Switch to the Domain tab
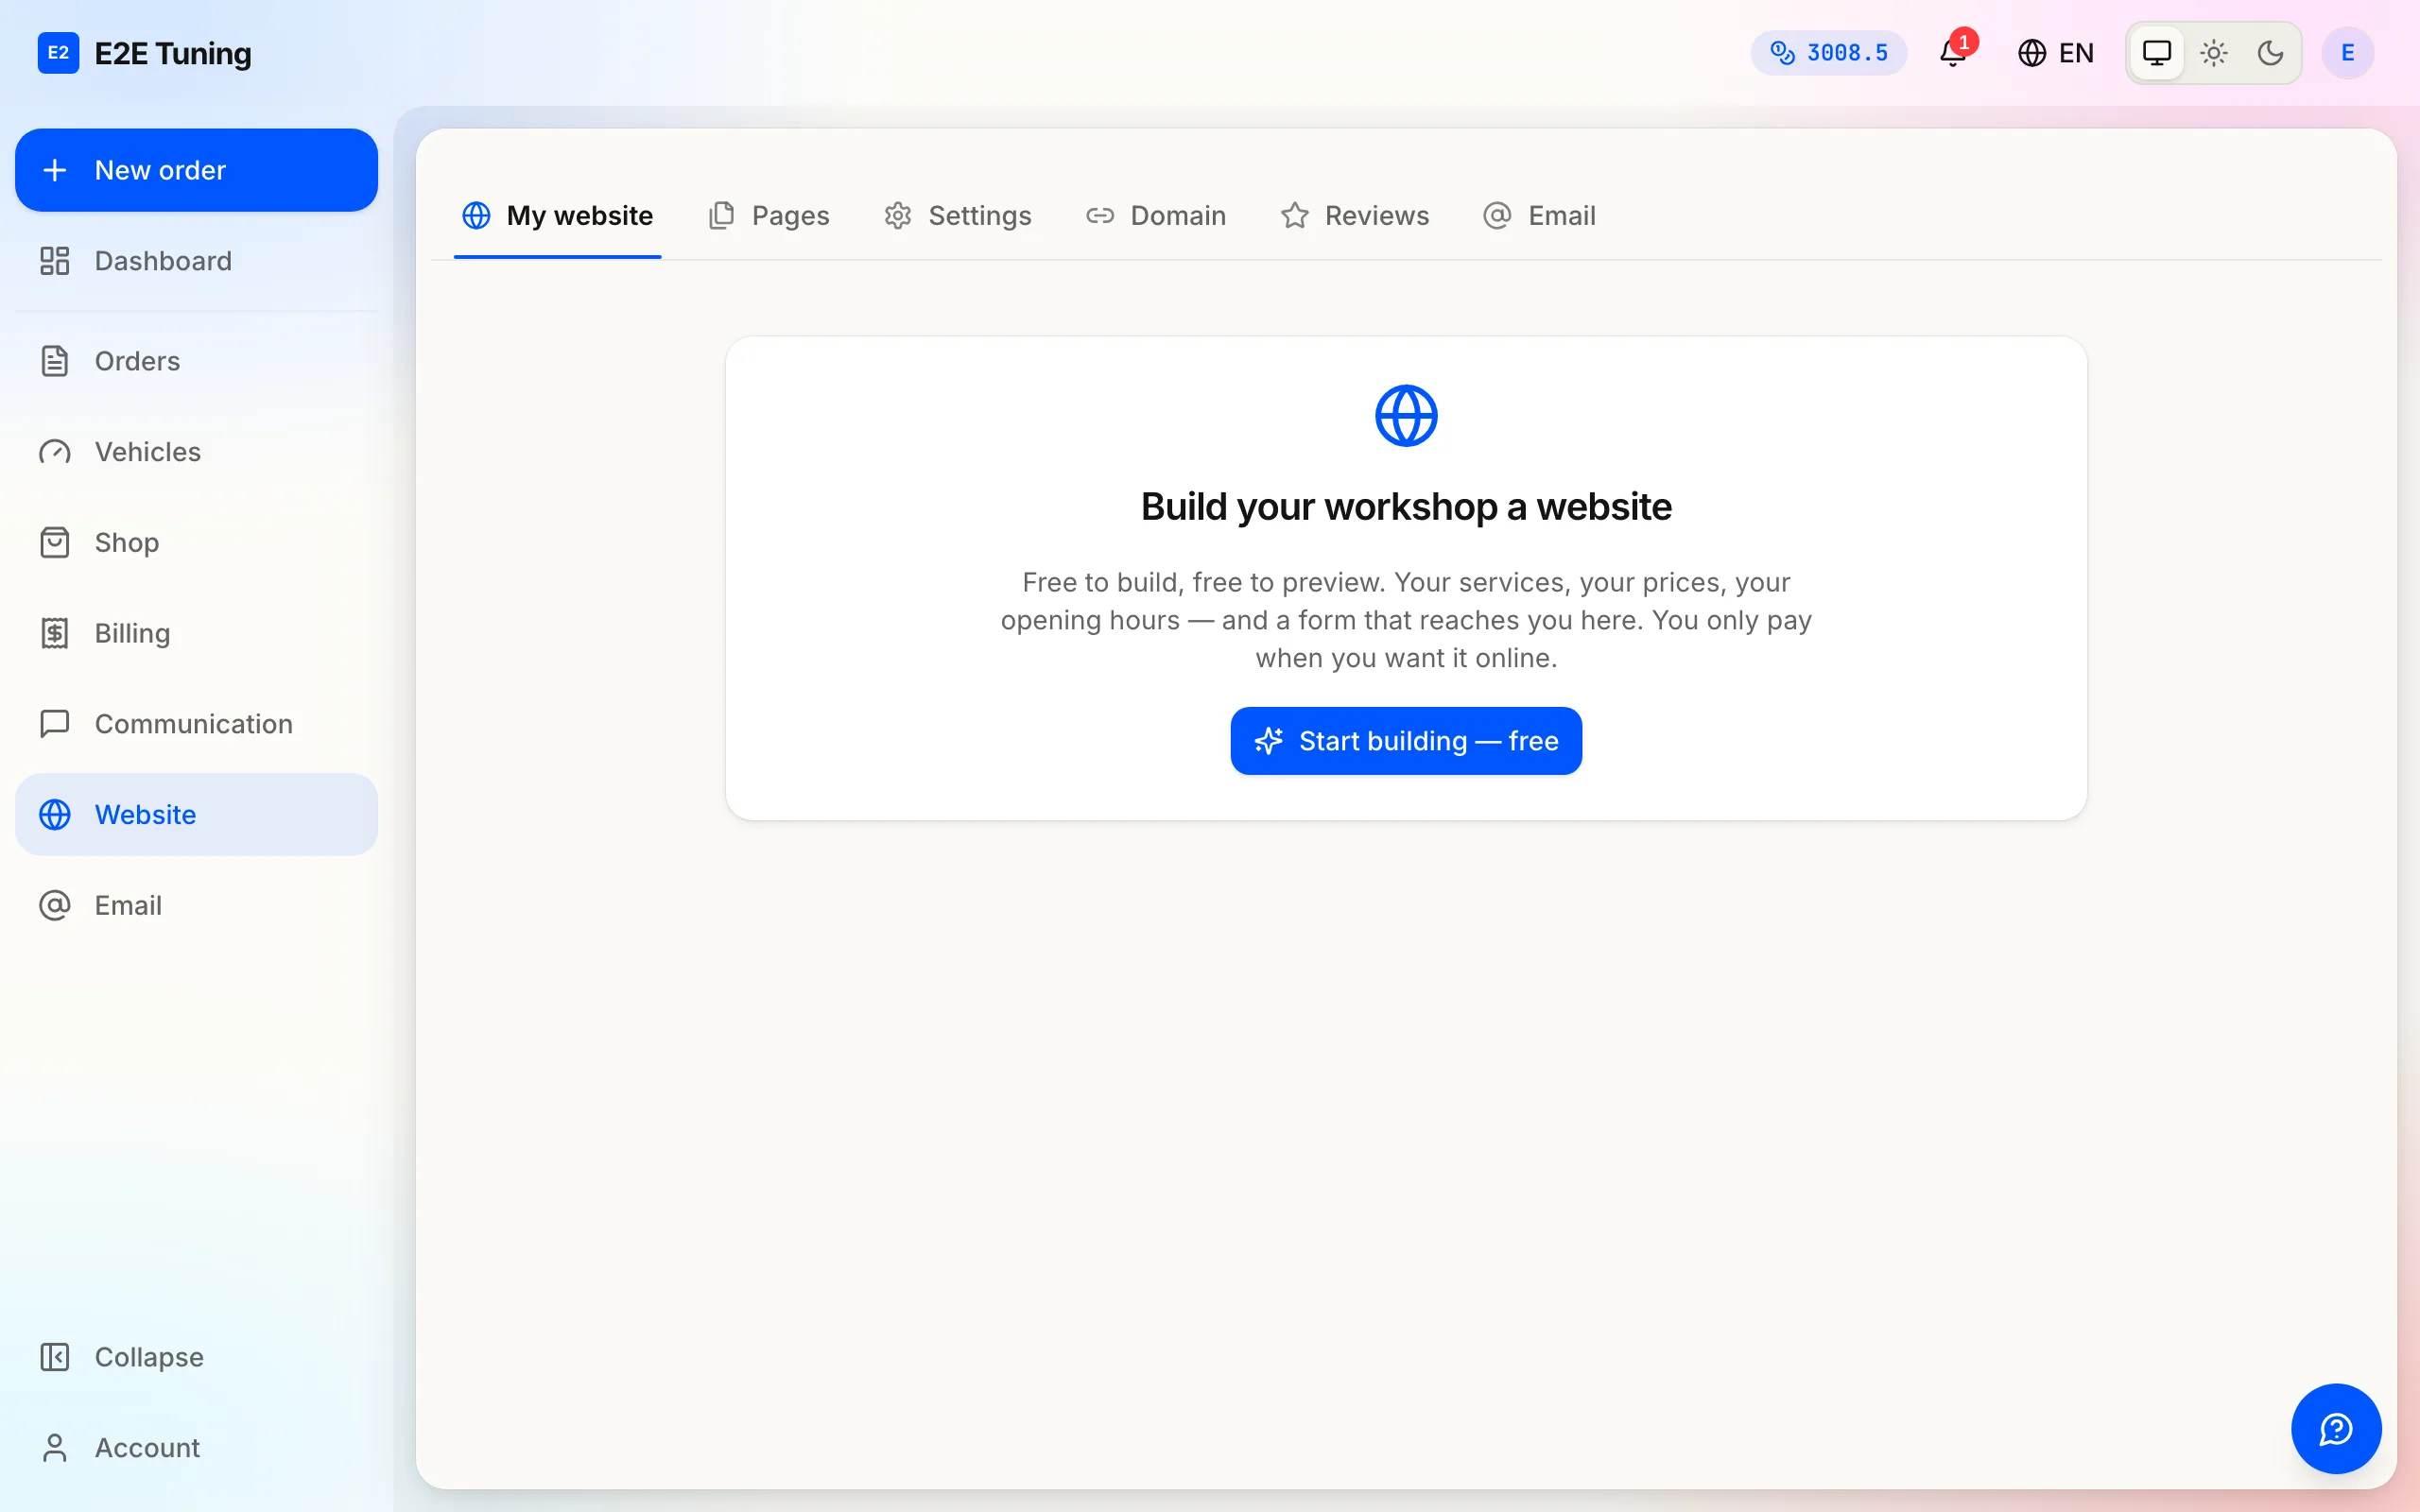The image size is (2420, 1512). 1156,216
